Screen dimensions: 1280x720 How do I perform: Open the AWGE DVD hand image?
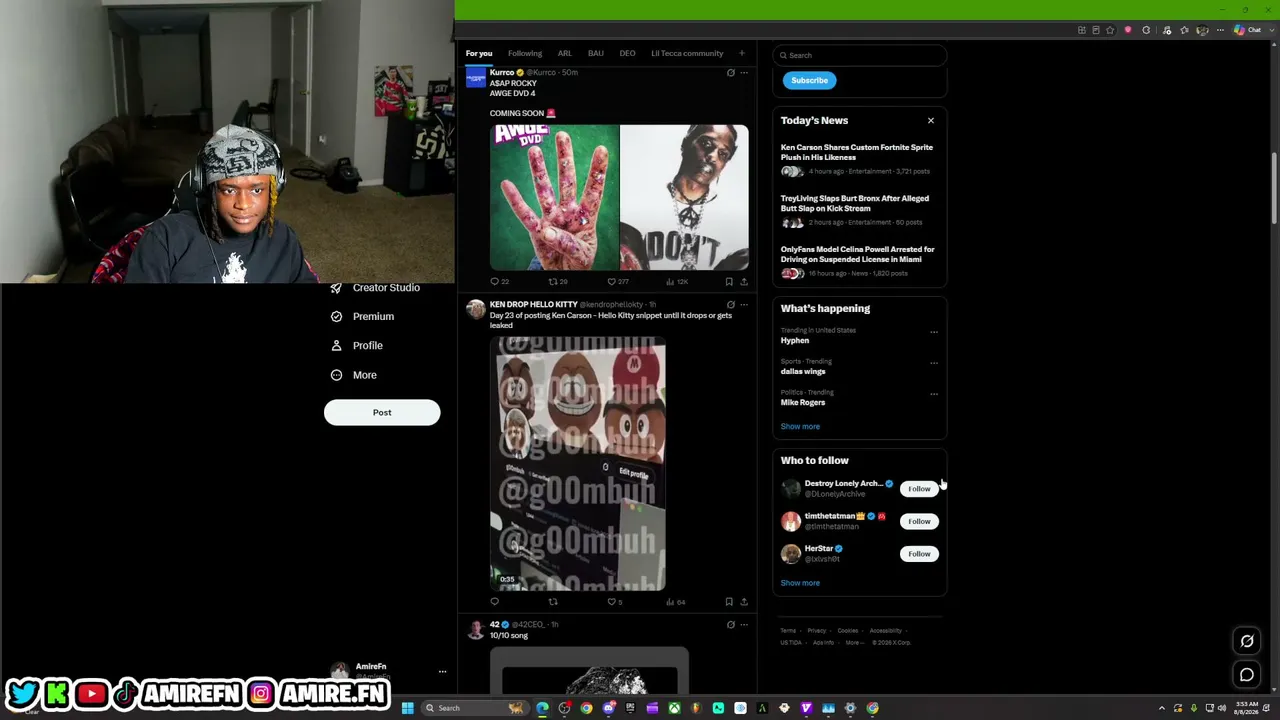pos(554,197)
